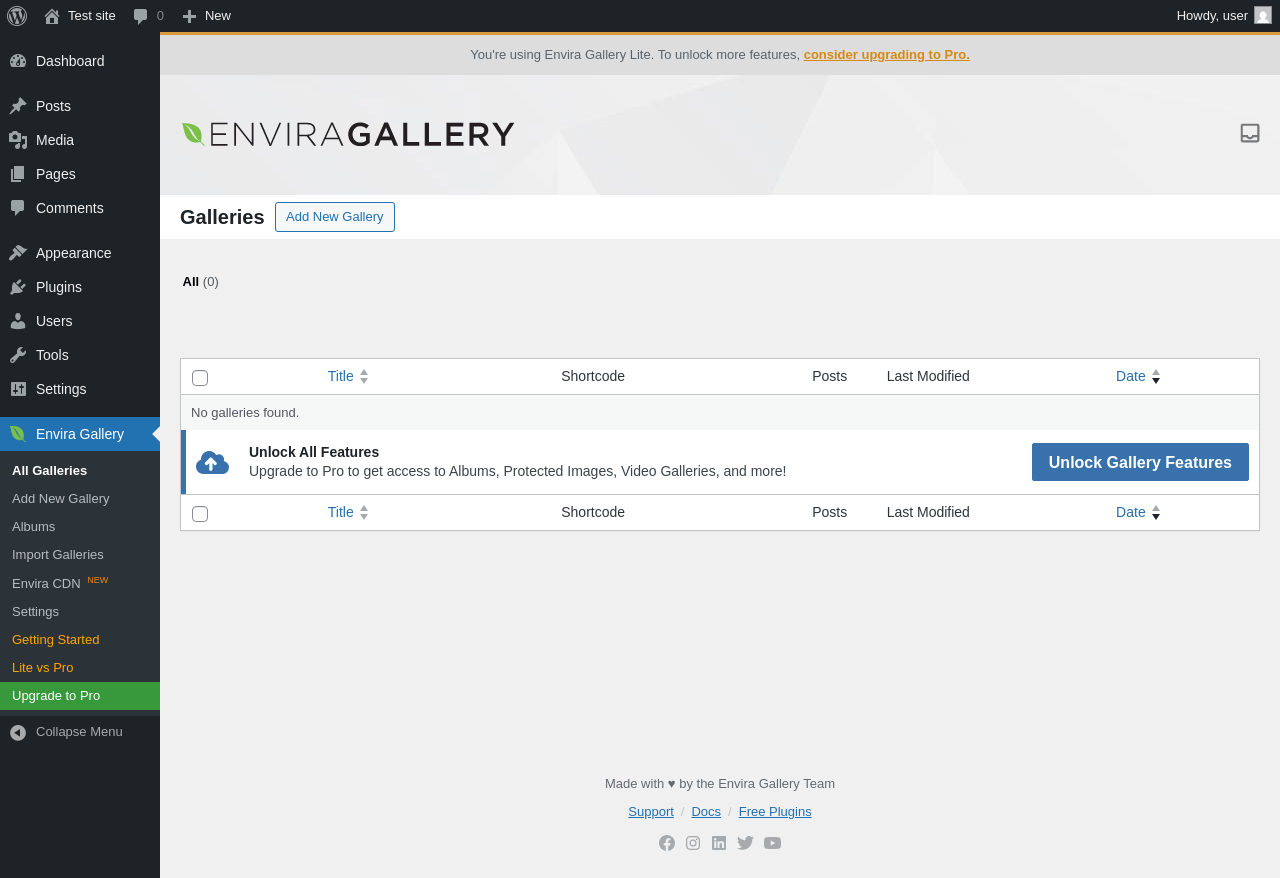The height and width of the screenshot is (878, 1280).
Task: Click the plus icon beside New
Action: [x=189, y=16]
